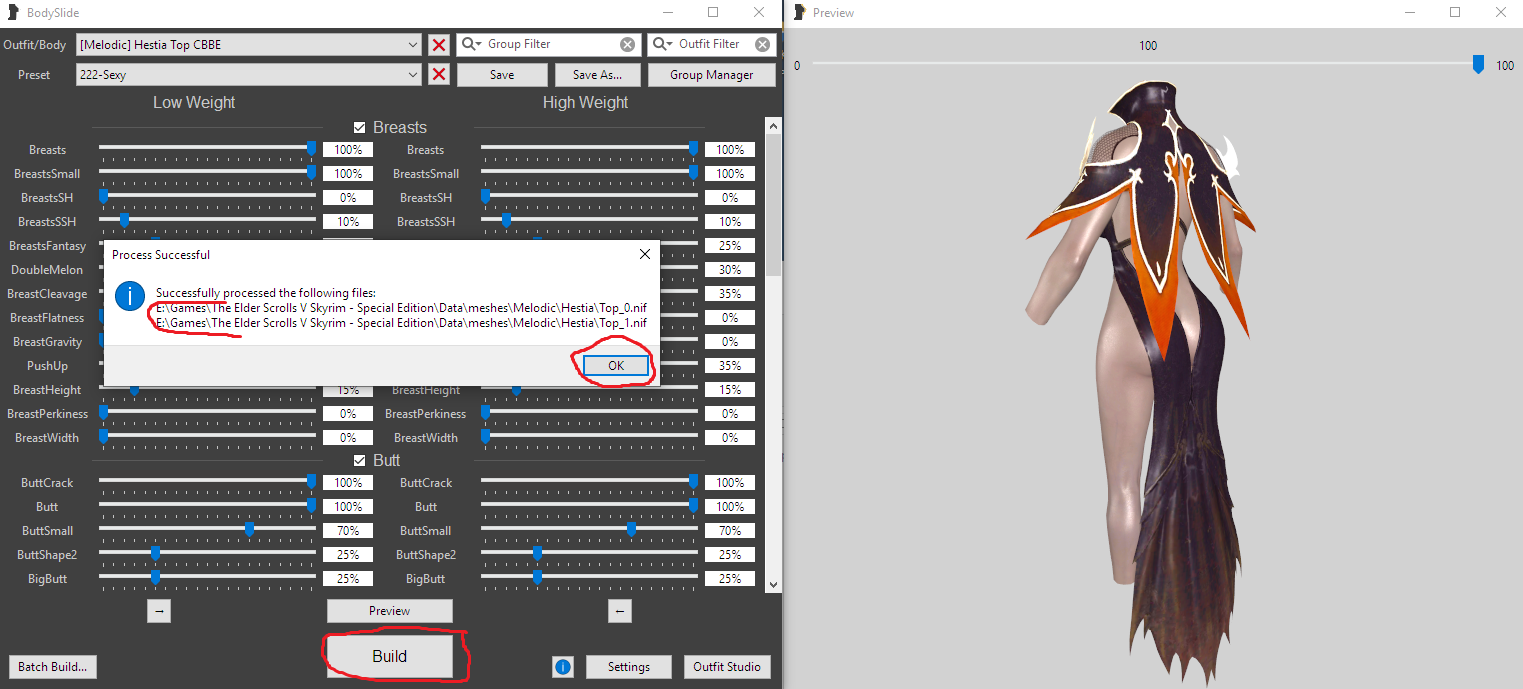1523x689 pixels.
Task: Click the Group Filter magnifier icon
Action: (x=470, y=45)
